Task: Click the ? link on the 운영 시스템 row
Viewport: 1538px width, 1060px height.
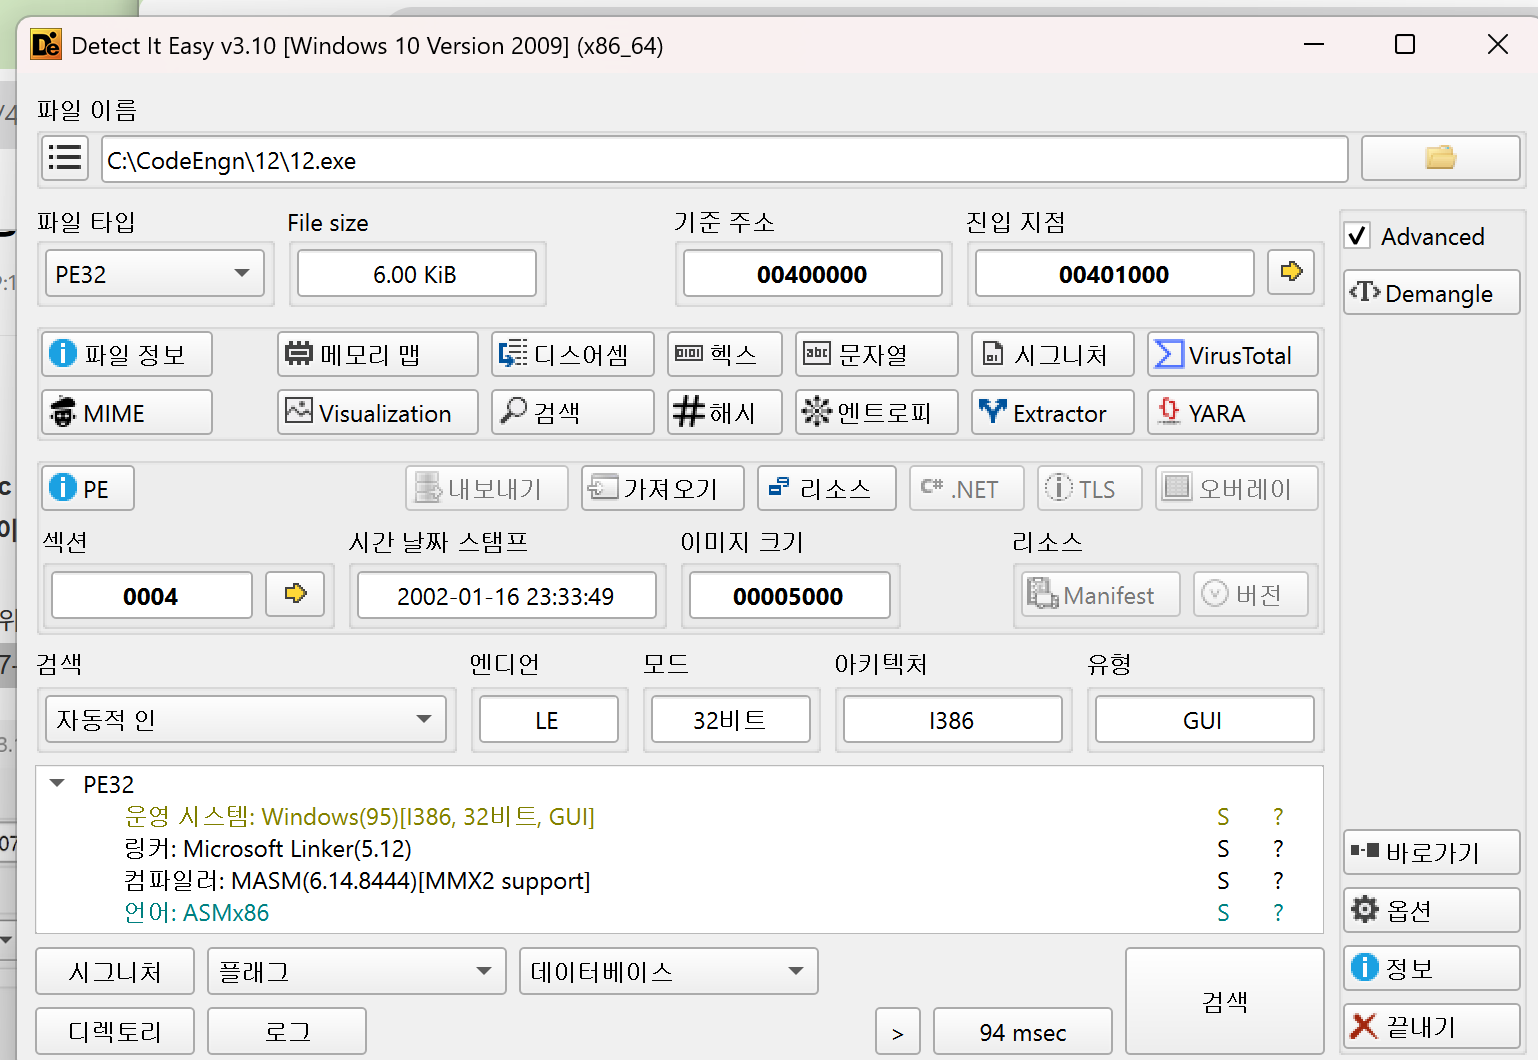Action: coord(1278,817)
